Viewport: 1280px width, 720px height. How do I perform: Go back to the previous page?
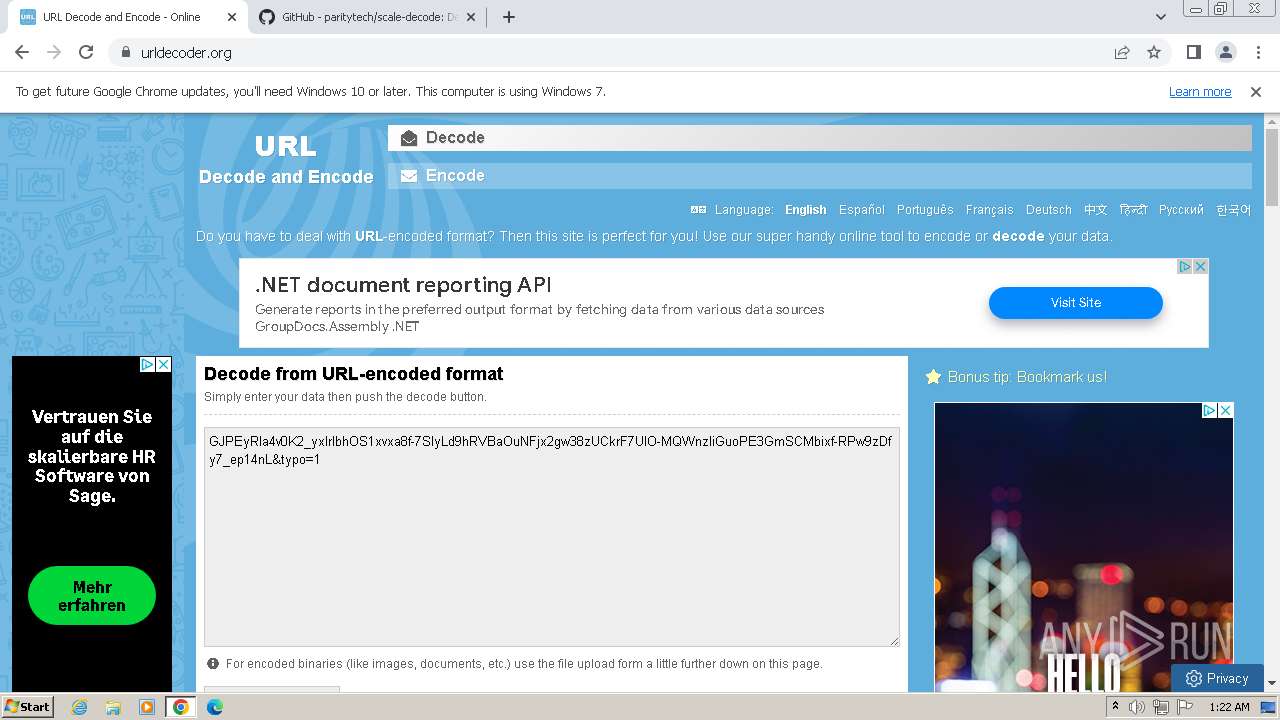(x=22, y=52)
